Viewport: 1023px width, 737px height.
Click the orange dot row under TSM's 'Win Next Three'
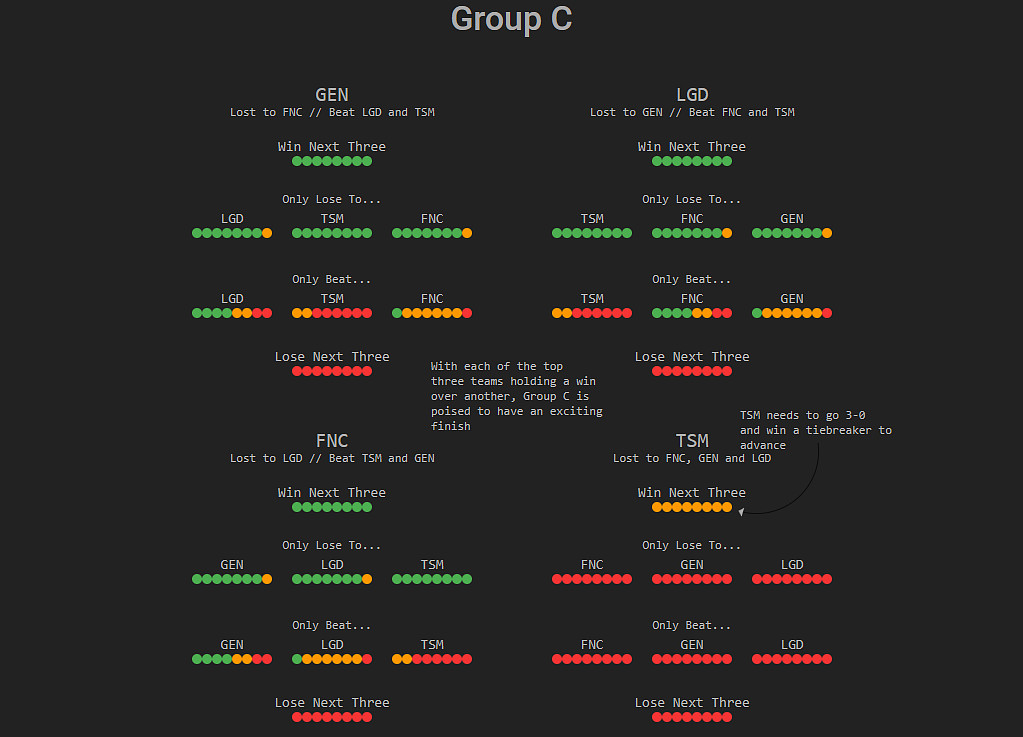click(692, 507)
